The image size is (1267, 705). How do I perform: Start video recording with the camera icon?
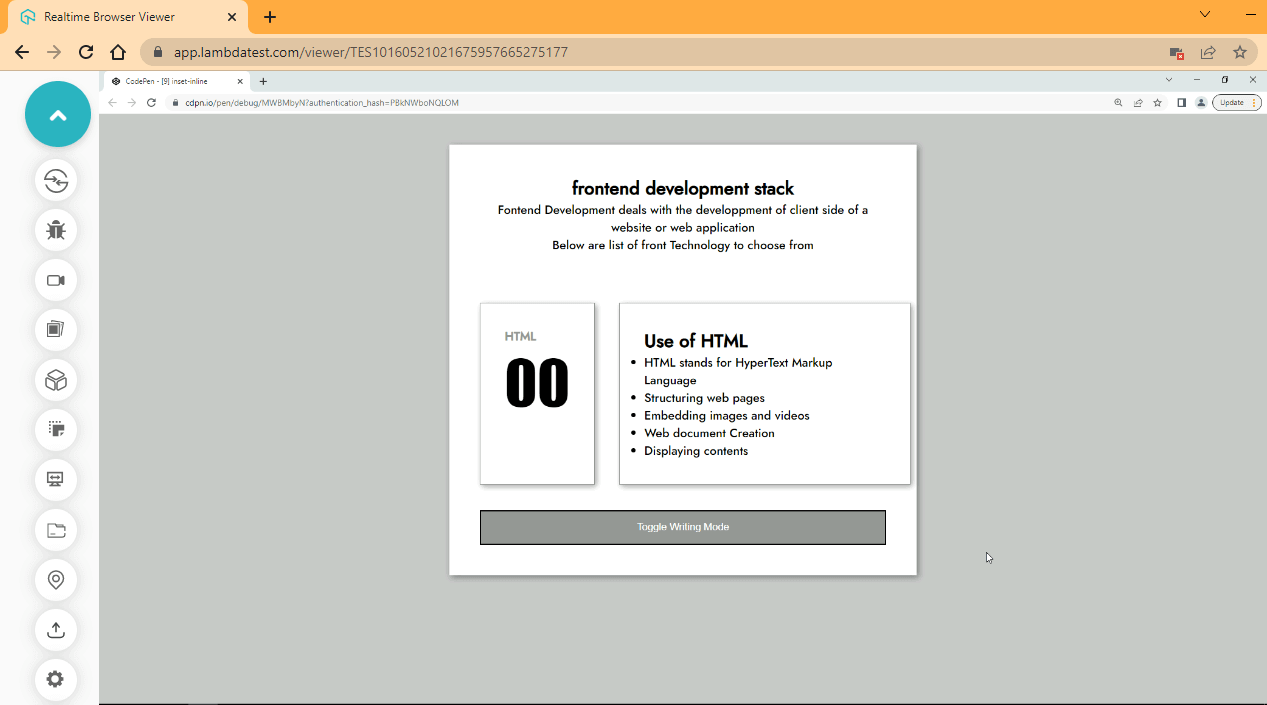[55, 280]
